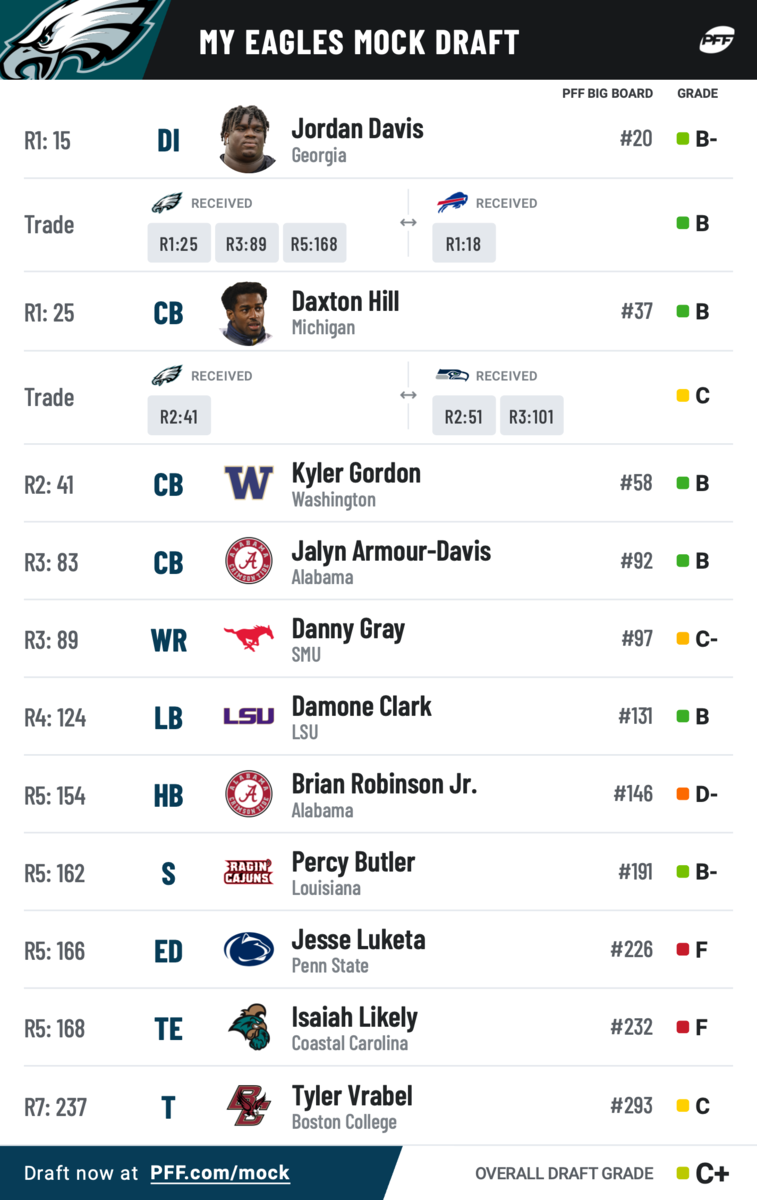Click Daxton Hill headshot photo
The height and width of the screenshot is (1200, 757).
[x=248, y=312]
